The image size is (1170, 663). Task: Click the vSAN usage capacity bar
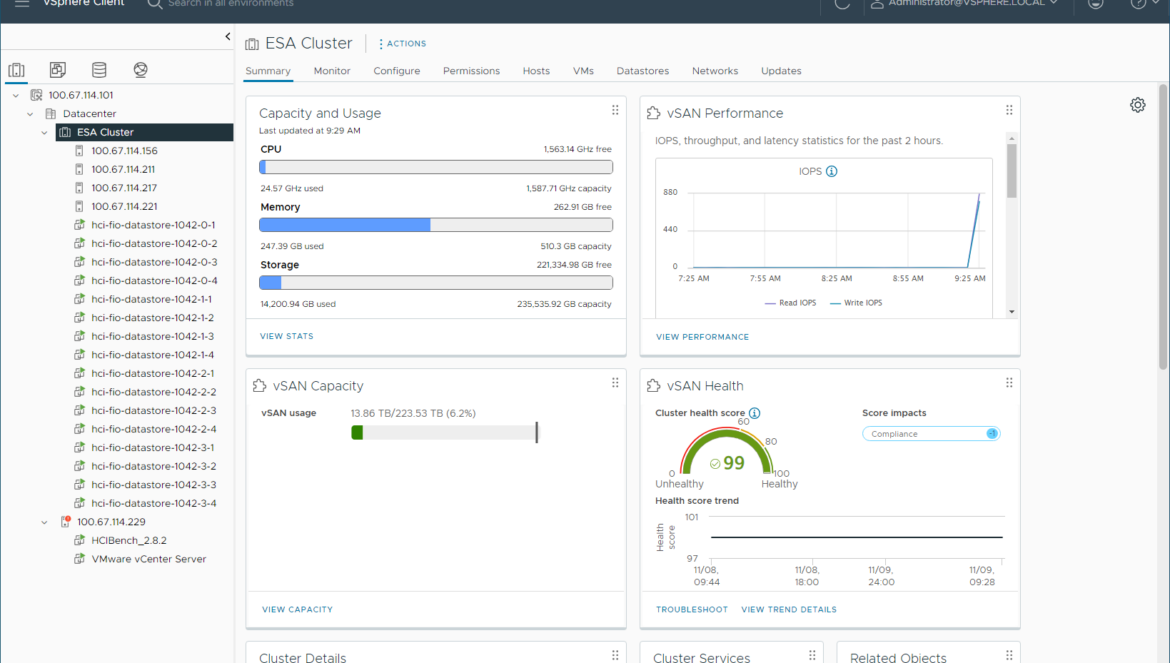pyautogui.click(x=445, y=433)
